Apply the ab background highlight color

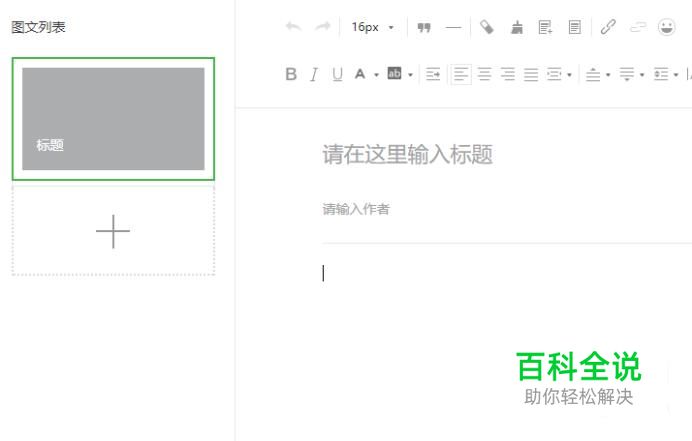coord(394,73)
